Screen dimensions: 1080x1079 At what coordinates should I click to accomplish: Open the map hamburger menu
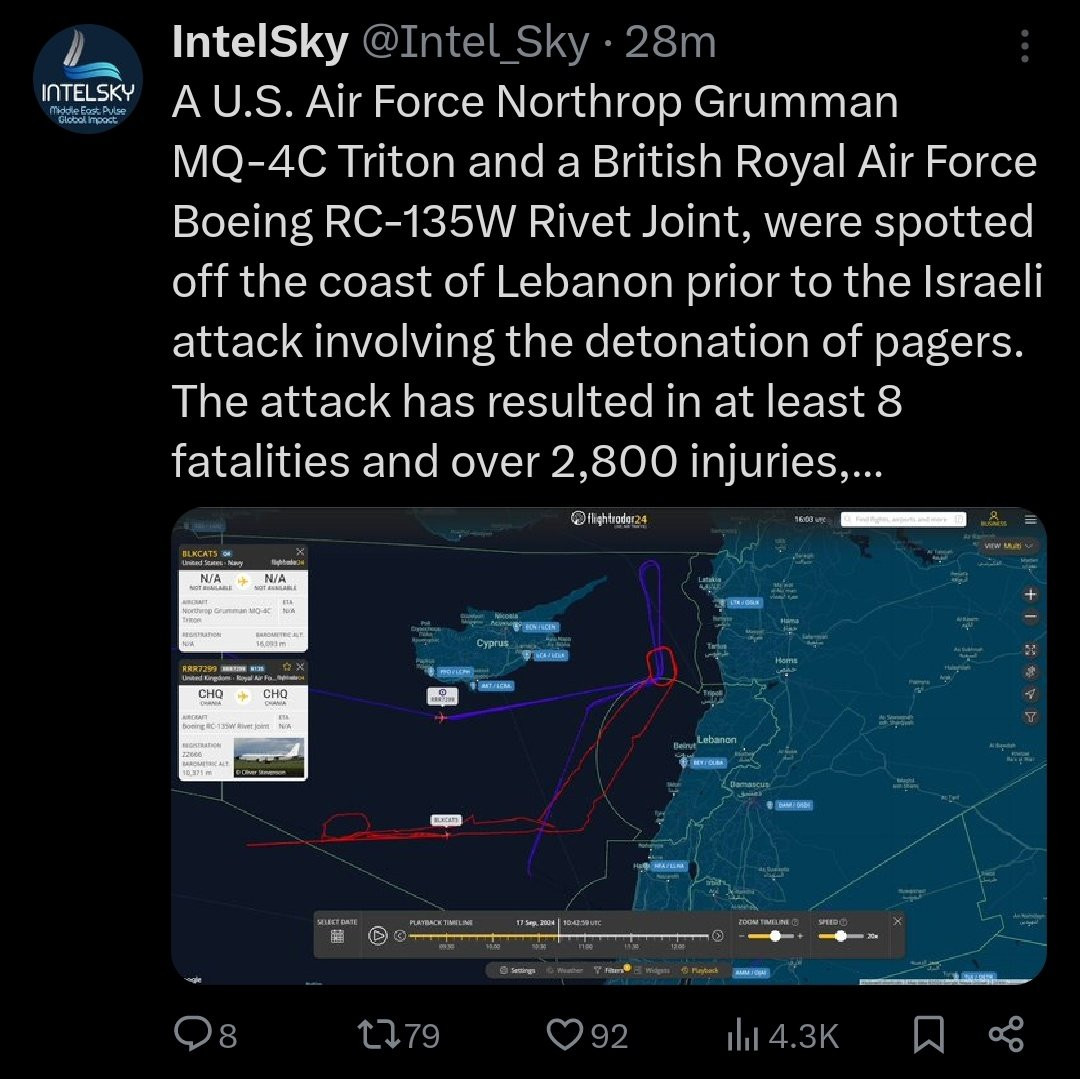pos(1030,520)
